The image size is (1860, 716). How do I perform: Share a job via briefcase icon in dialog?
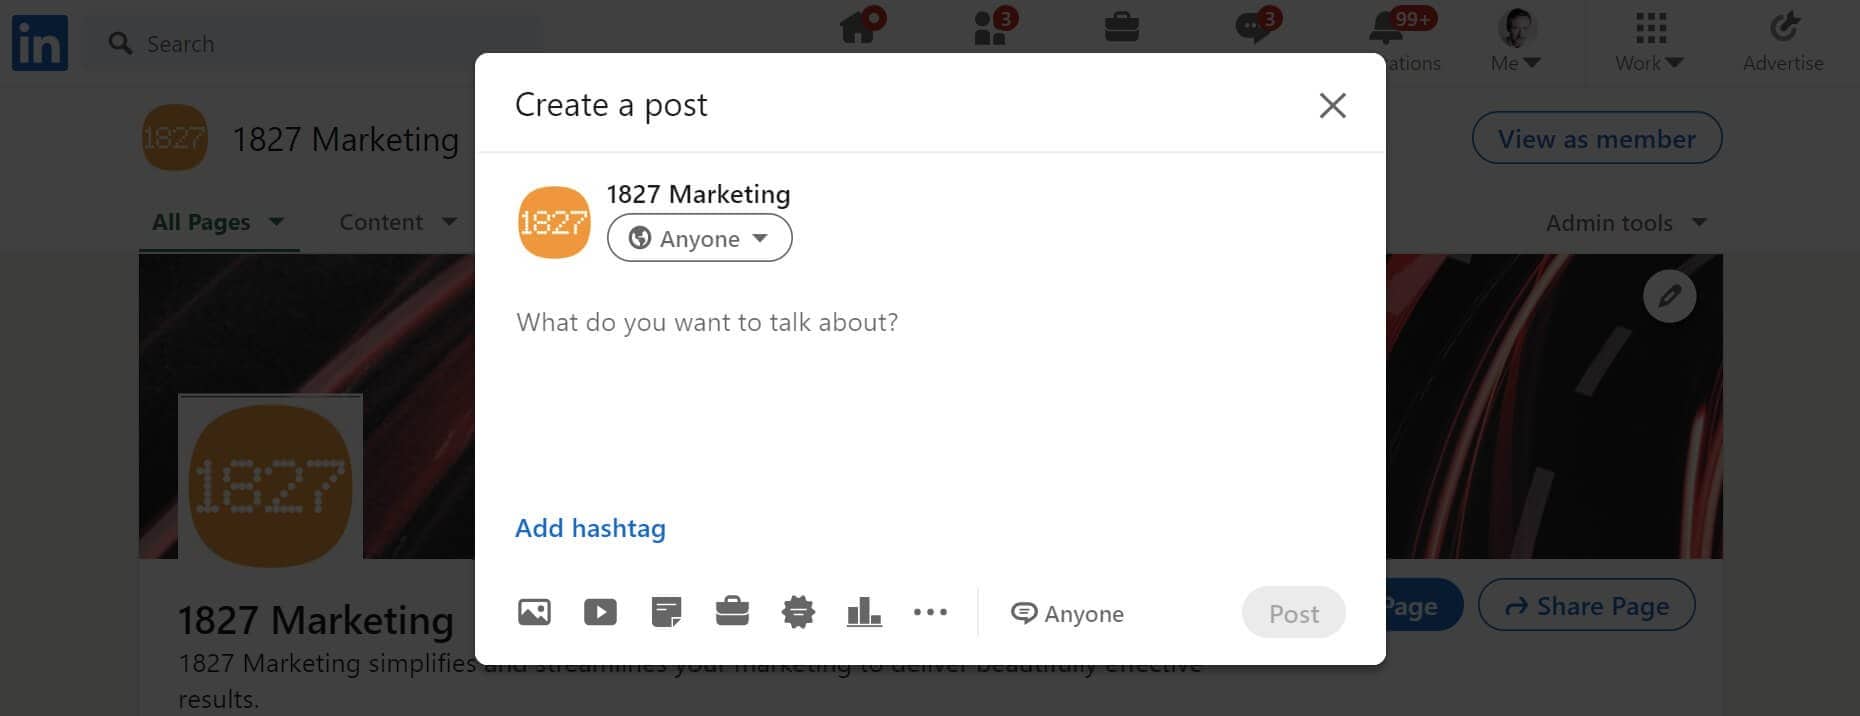coord(732,612)
